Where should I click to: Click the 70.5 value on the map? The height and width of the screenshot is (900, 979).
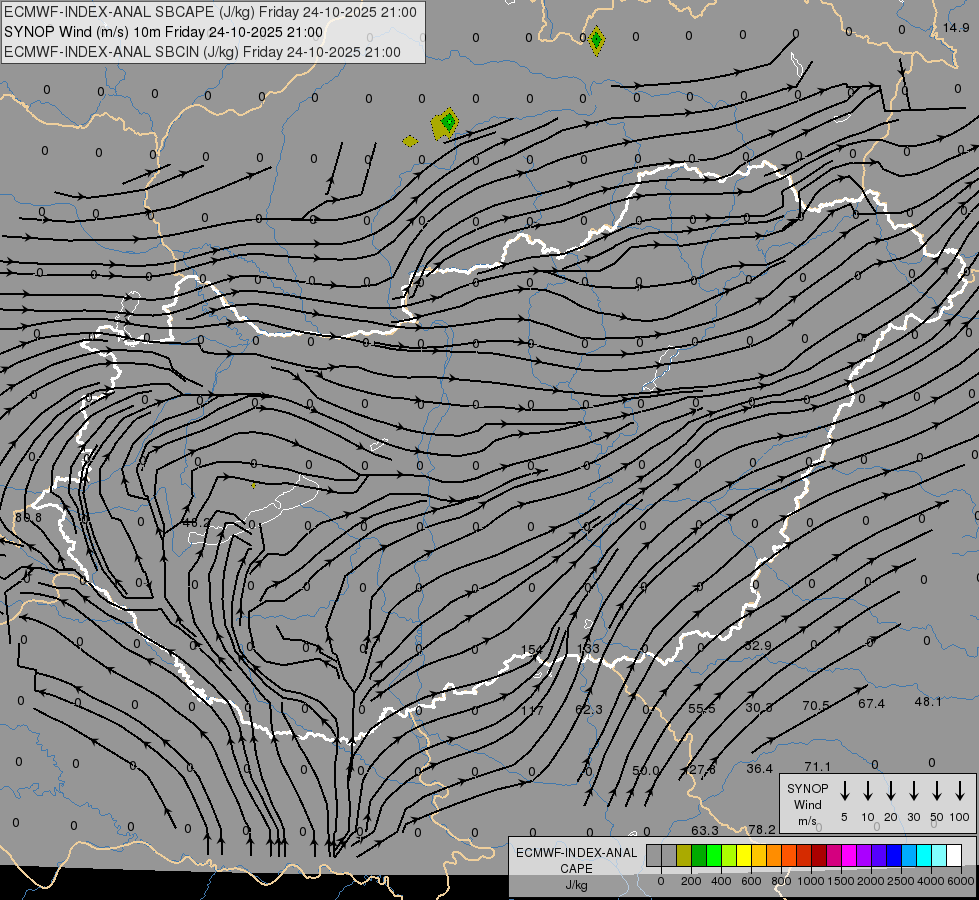[x=815, y=706]
